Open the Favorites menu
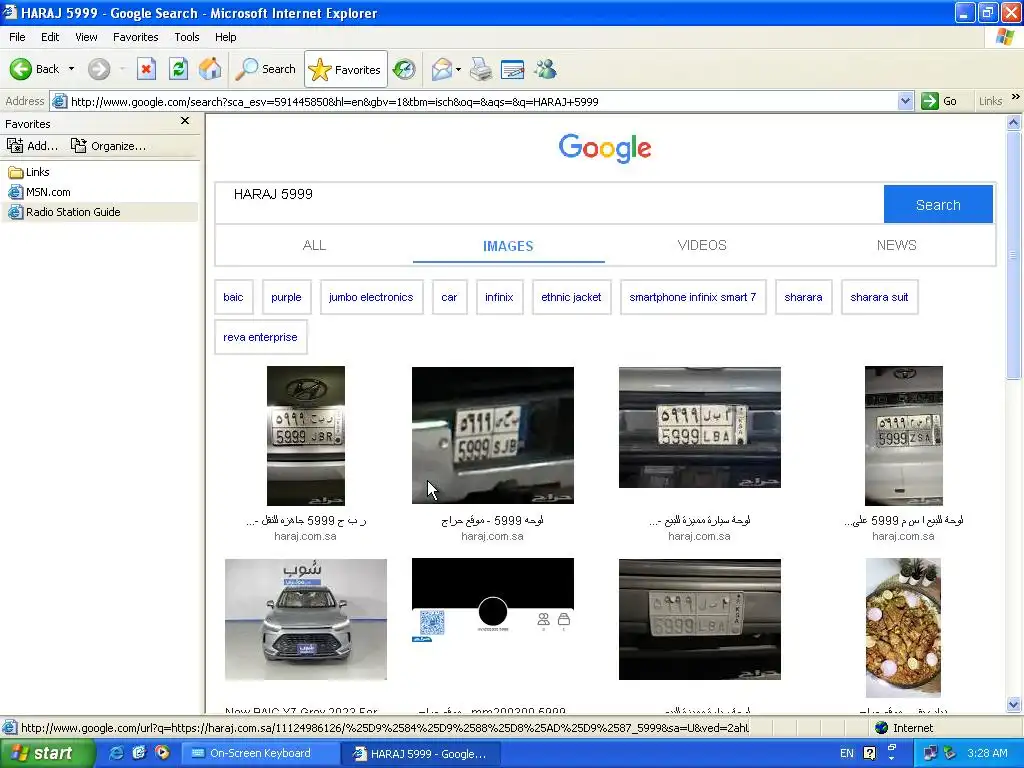1024x768 pixels. tap(135, 37)
